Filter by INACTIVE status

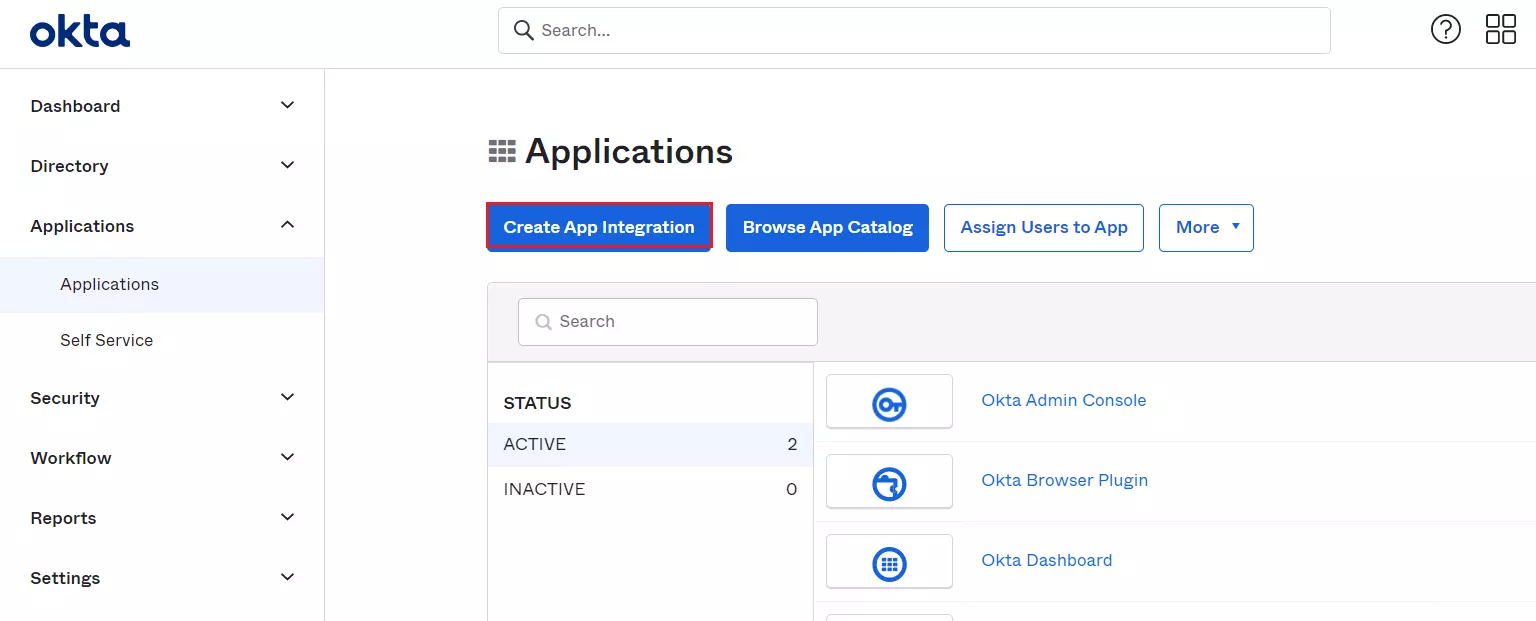pyautogui.click(x=650, y=490)
